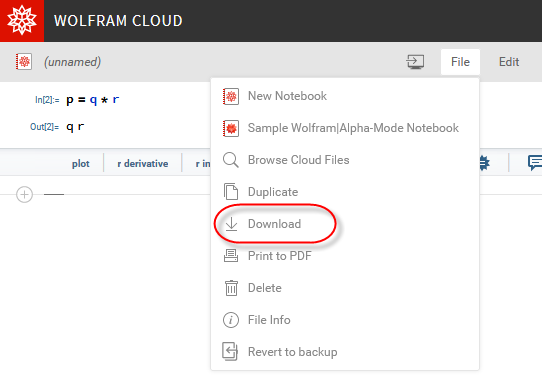Open the Edit menu
Viewport: 542px width, 382px height.
[x=509, y=62]
